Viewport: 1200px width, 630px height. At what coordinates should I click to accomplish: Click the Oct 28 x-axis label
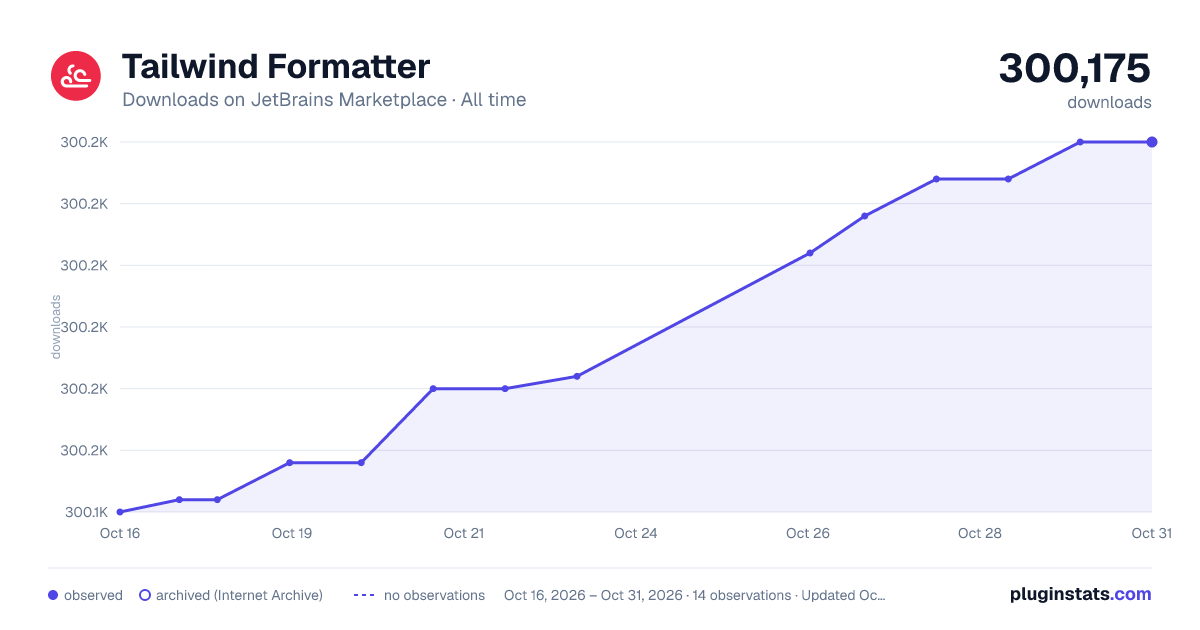coord(980,533)
